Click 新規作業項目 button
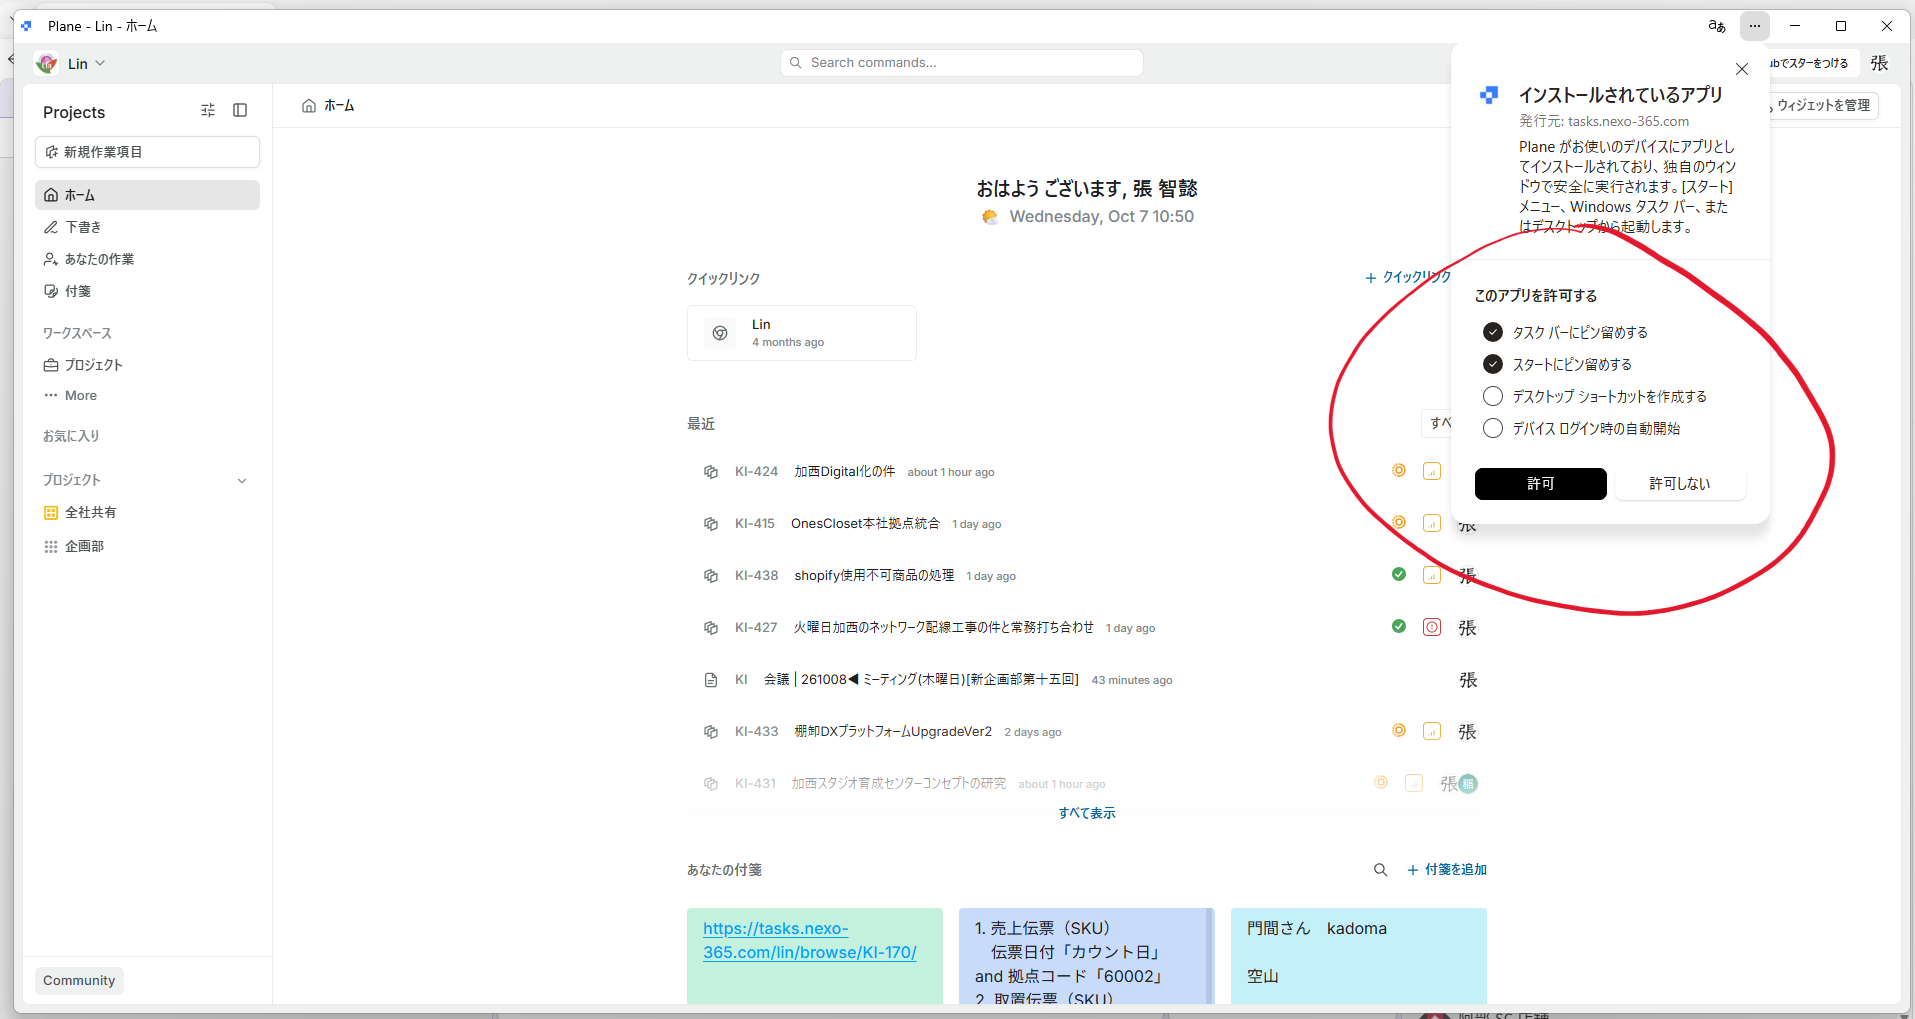 click(147, 152)
